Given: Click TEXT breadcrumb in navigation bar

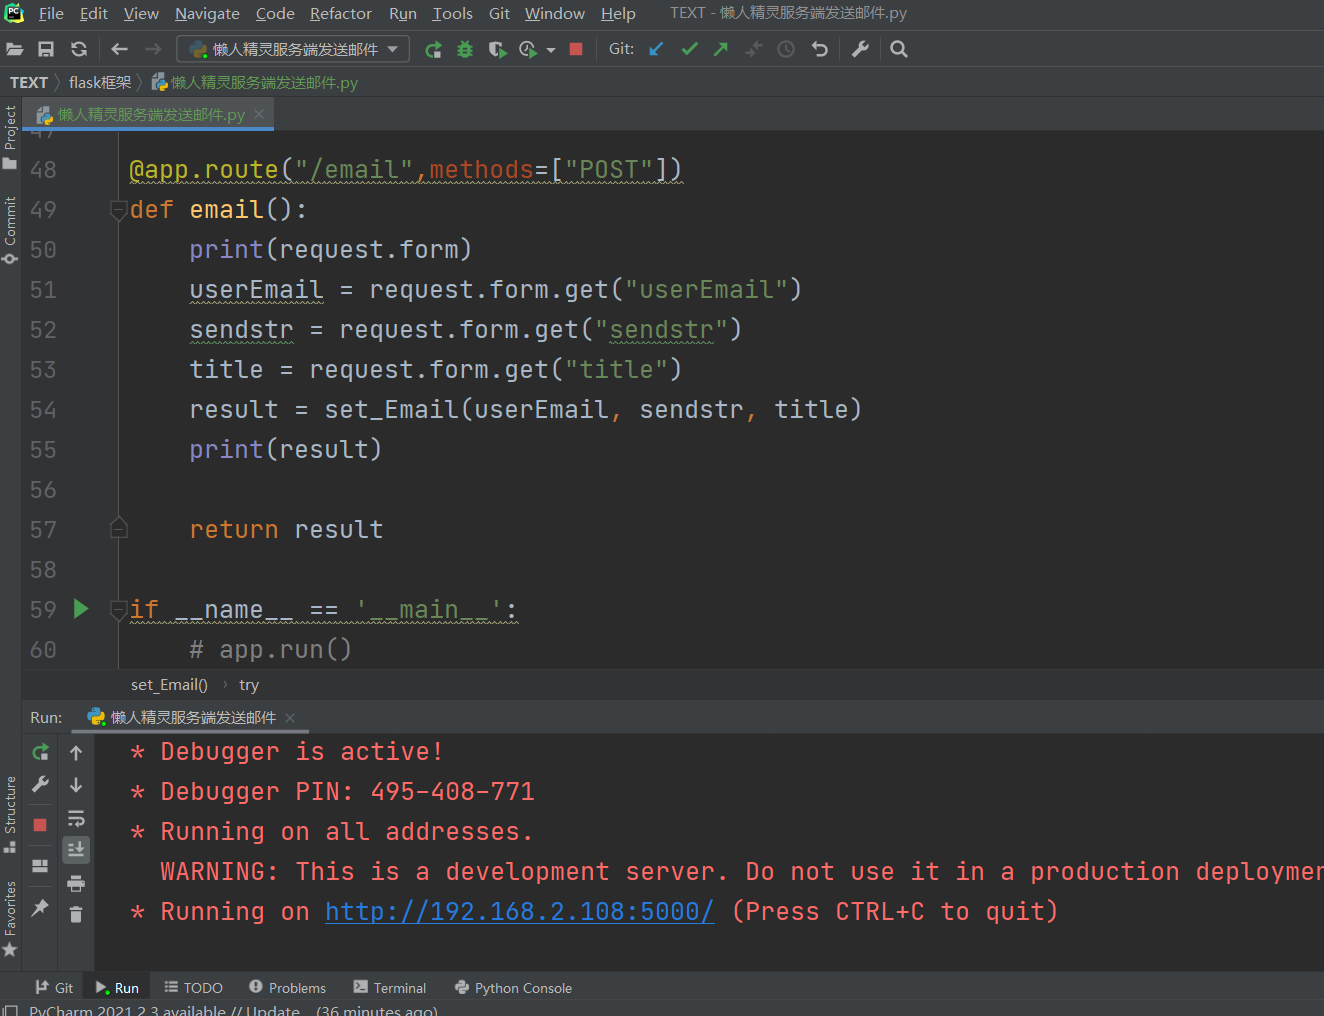Looking at the screenshot, I should (x=29, y=82).
